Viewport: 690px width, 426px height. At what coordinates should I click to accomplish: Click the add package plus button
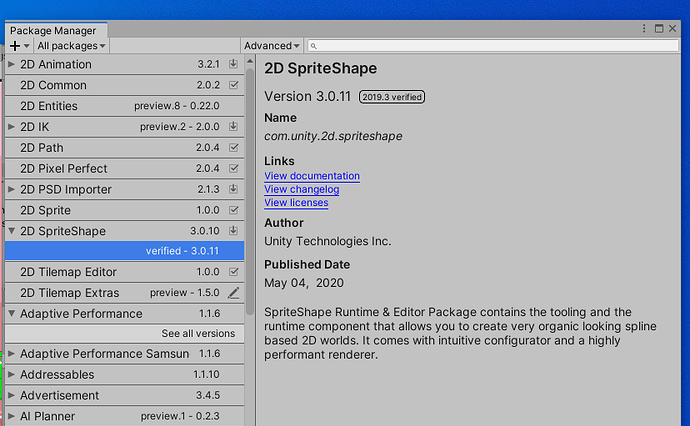(x=17, y=46)
